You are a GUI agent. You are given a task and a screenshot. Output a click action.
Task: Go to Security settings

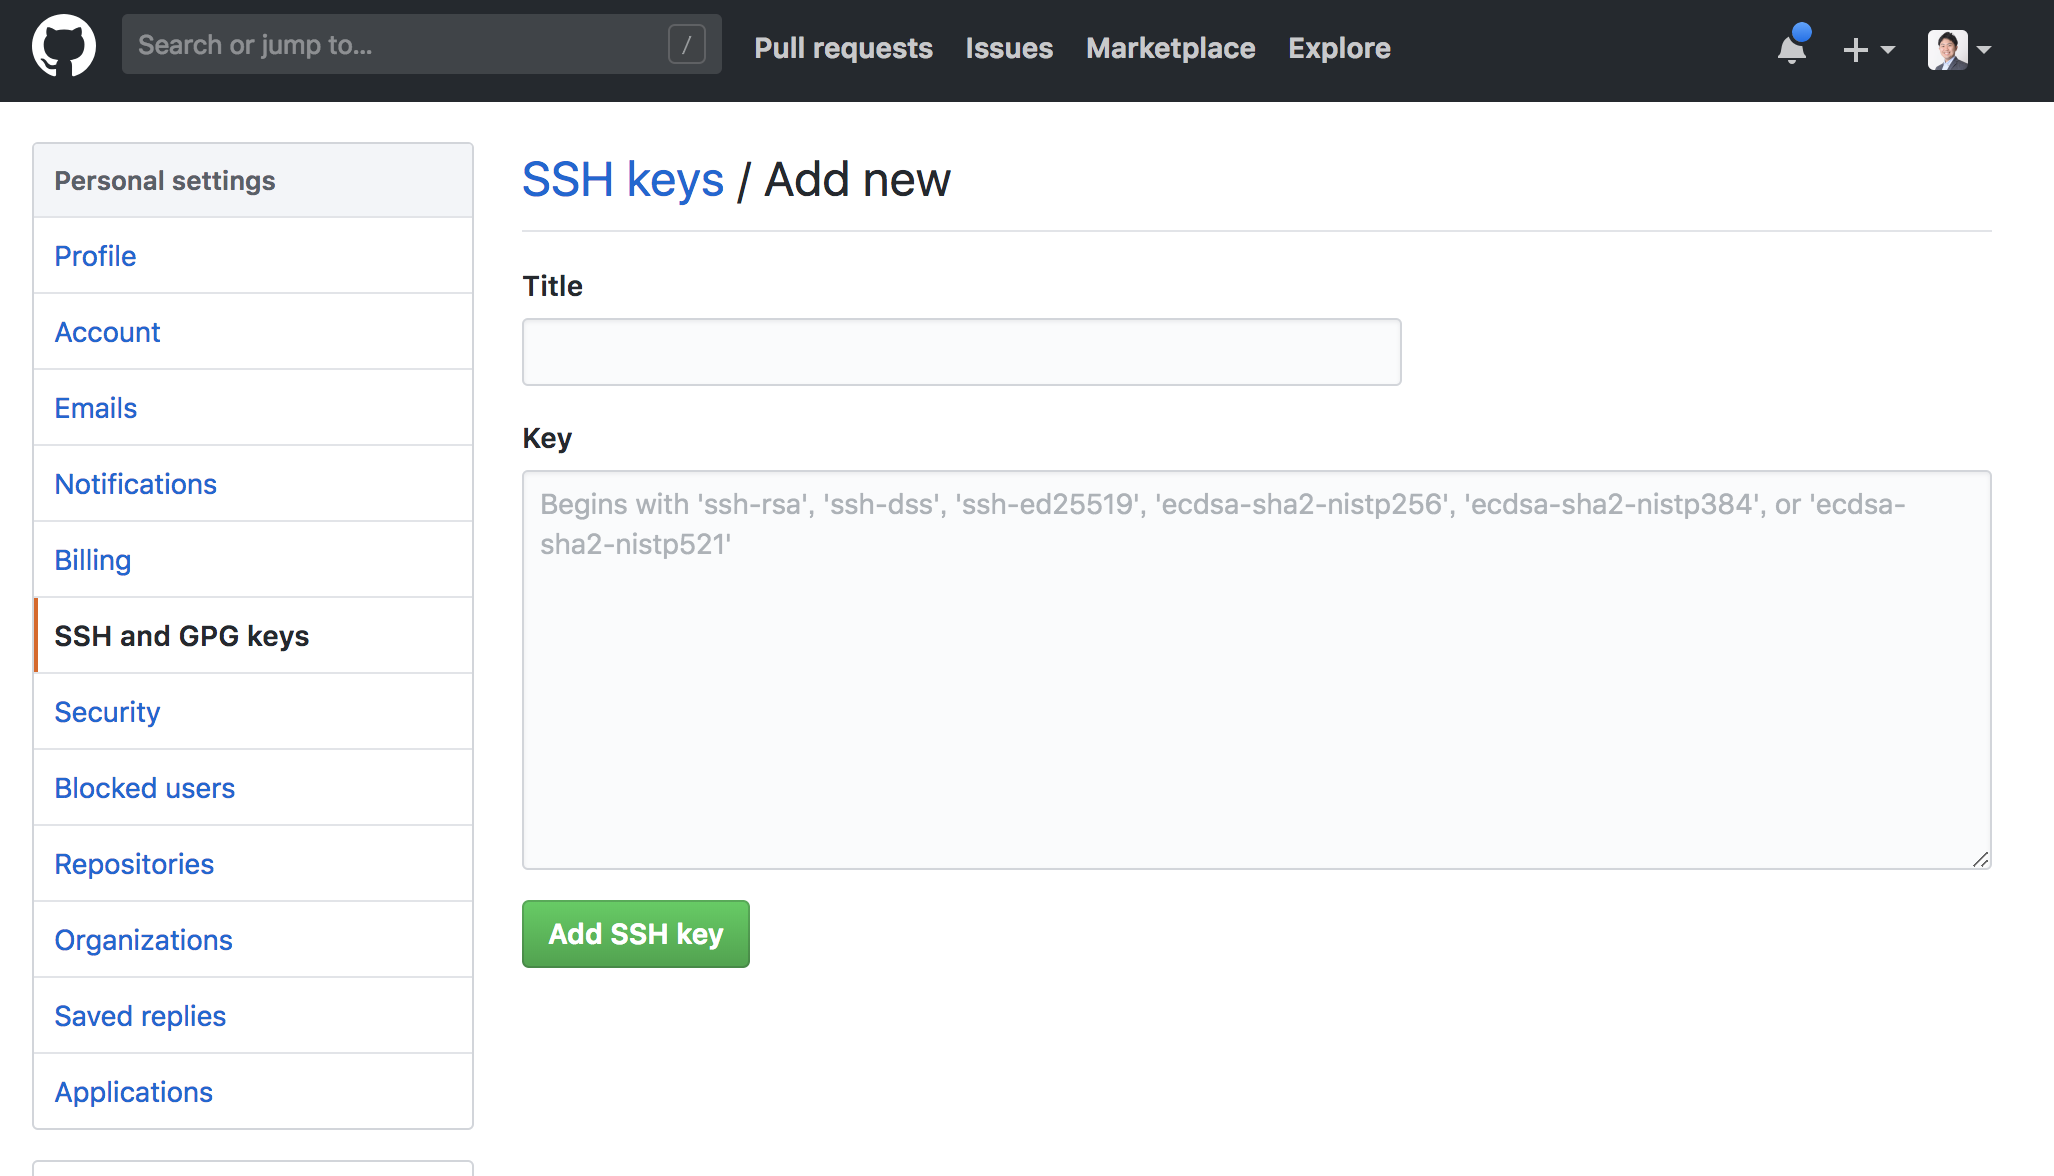(x=107, y=712)
